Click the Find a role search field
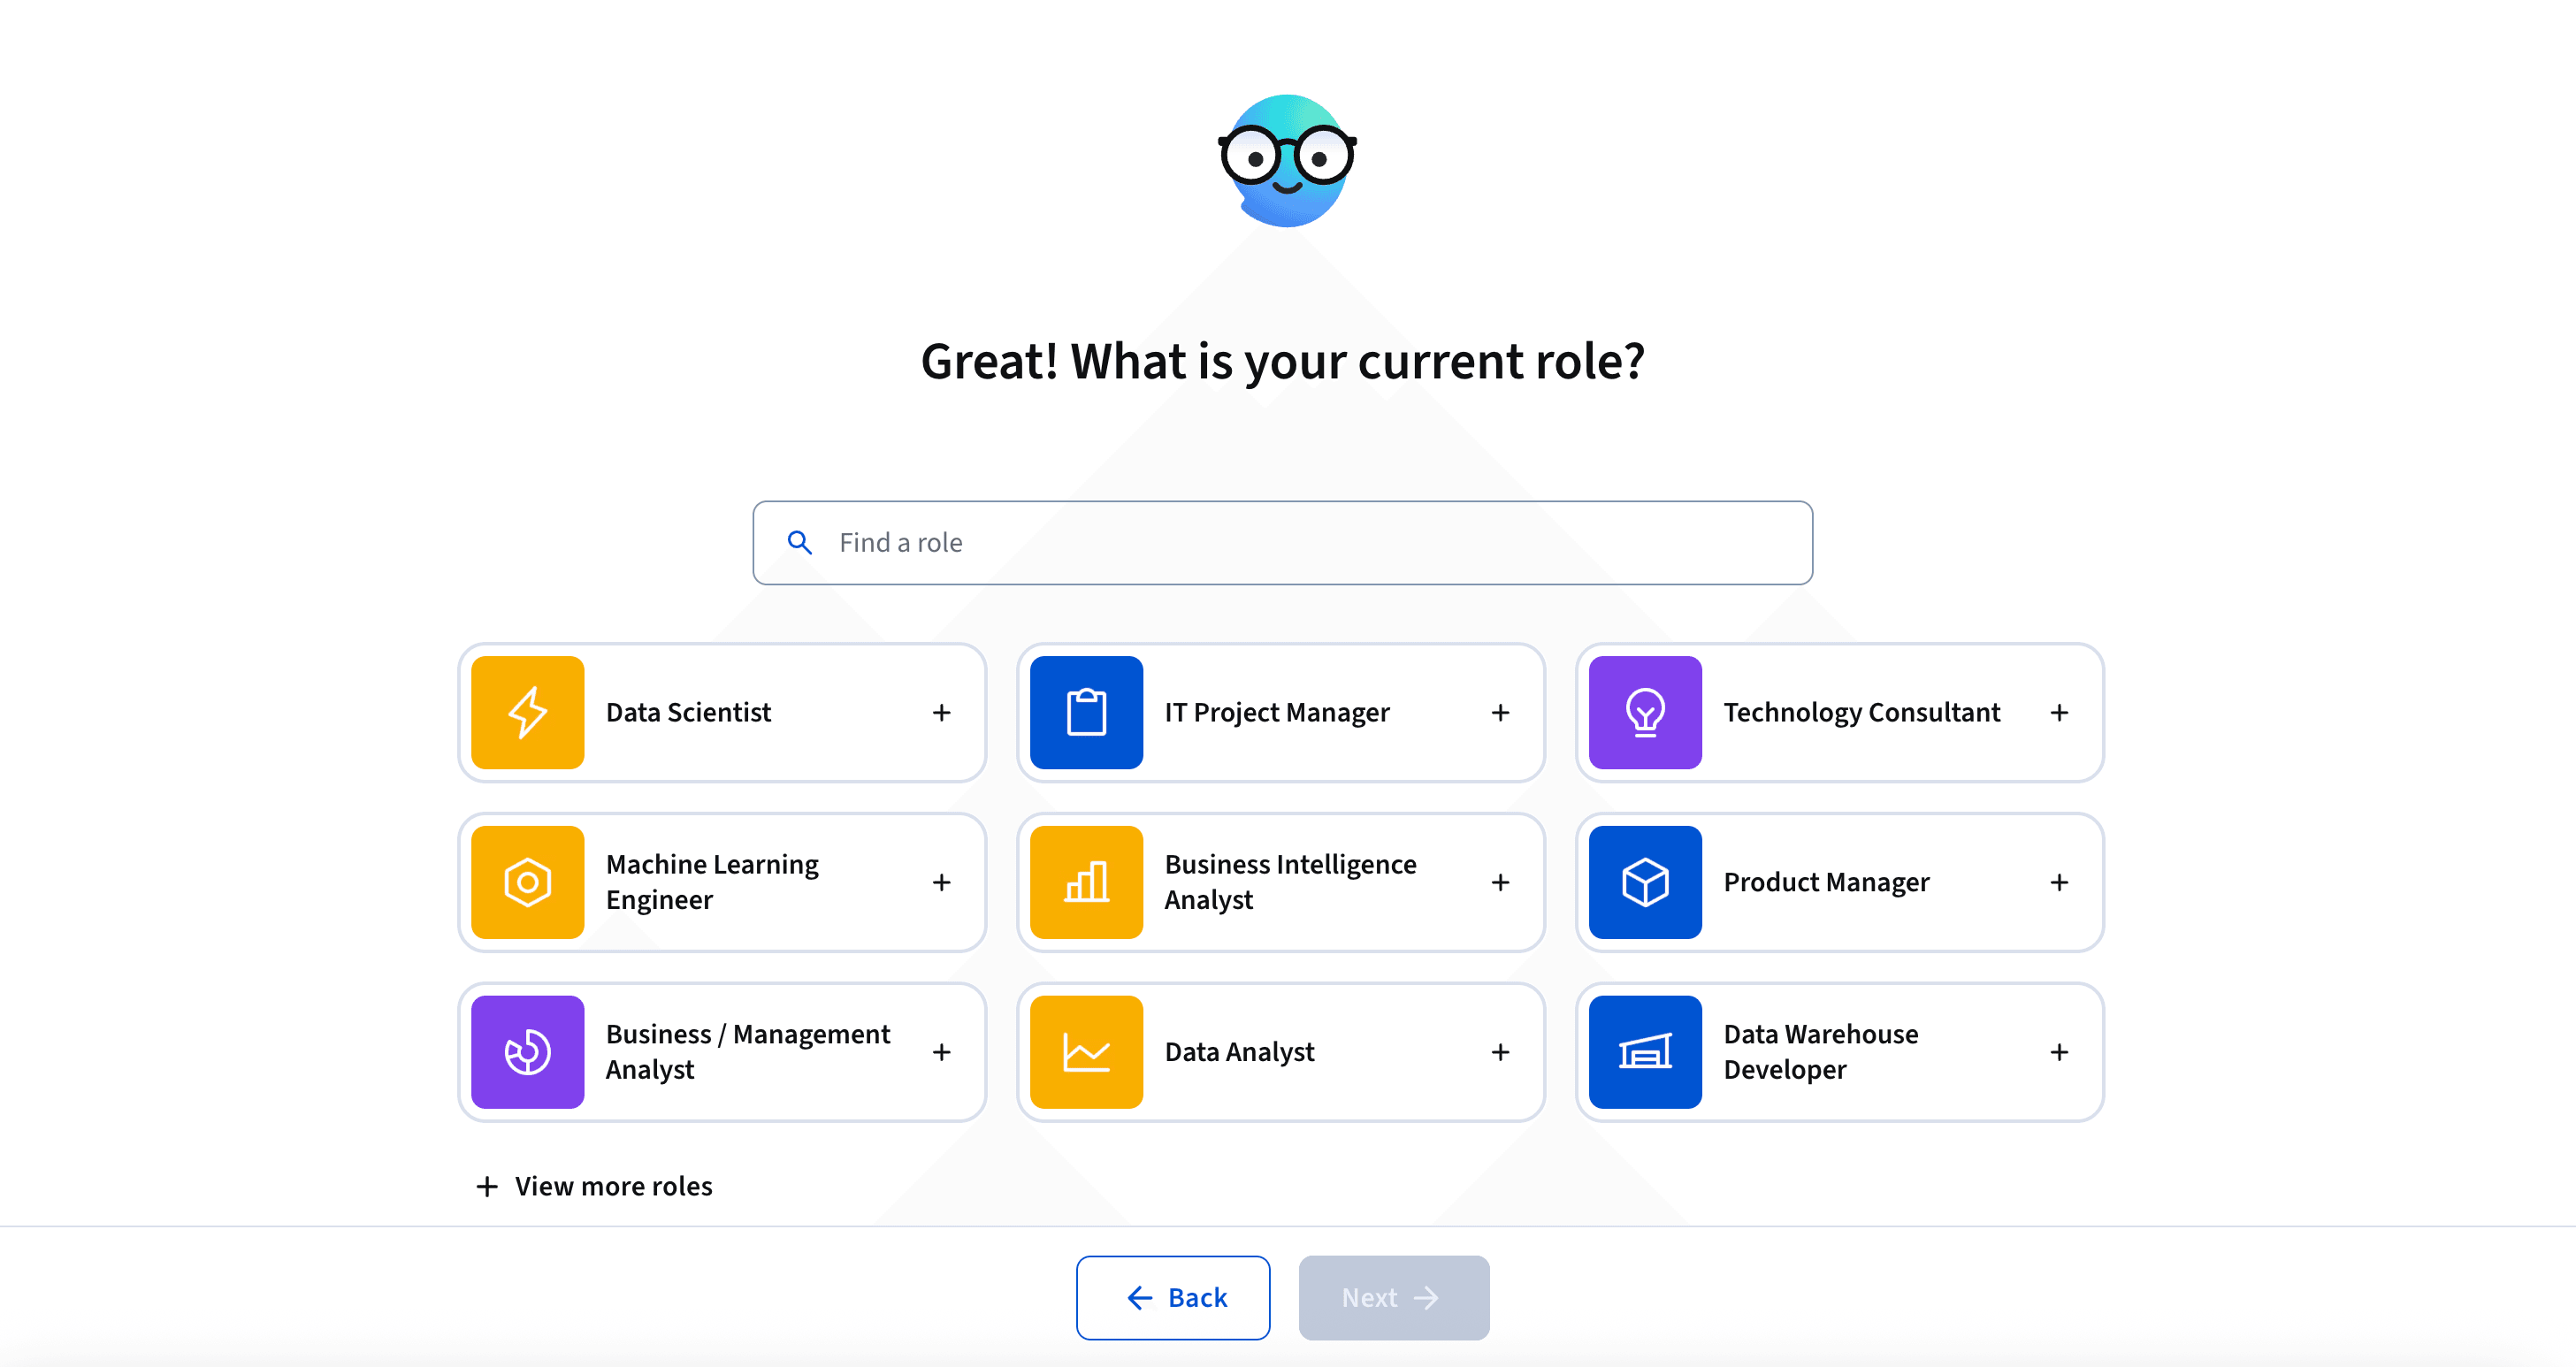This screenshot has height=1367, width=2576. (1300, 542)
